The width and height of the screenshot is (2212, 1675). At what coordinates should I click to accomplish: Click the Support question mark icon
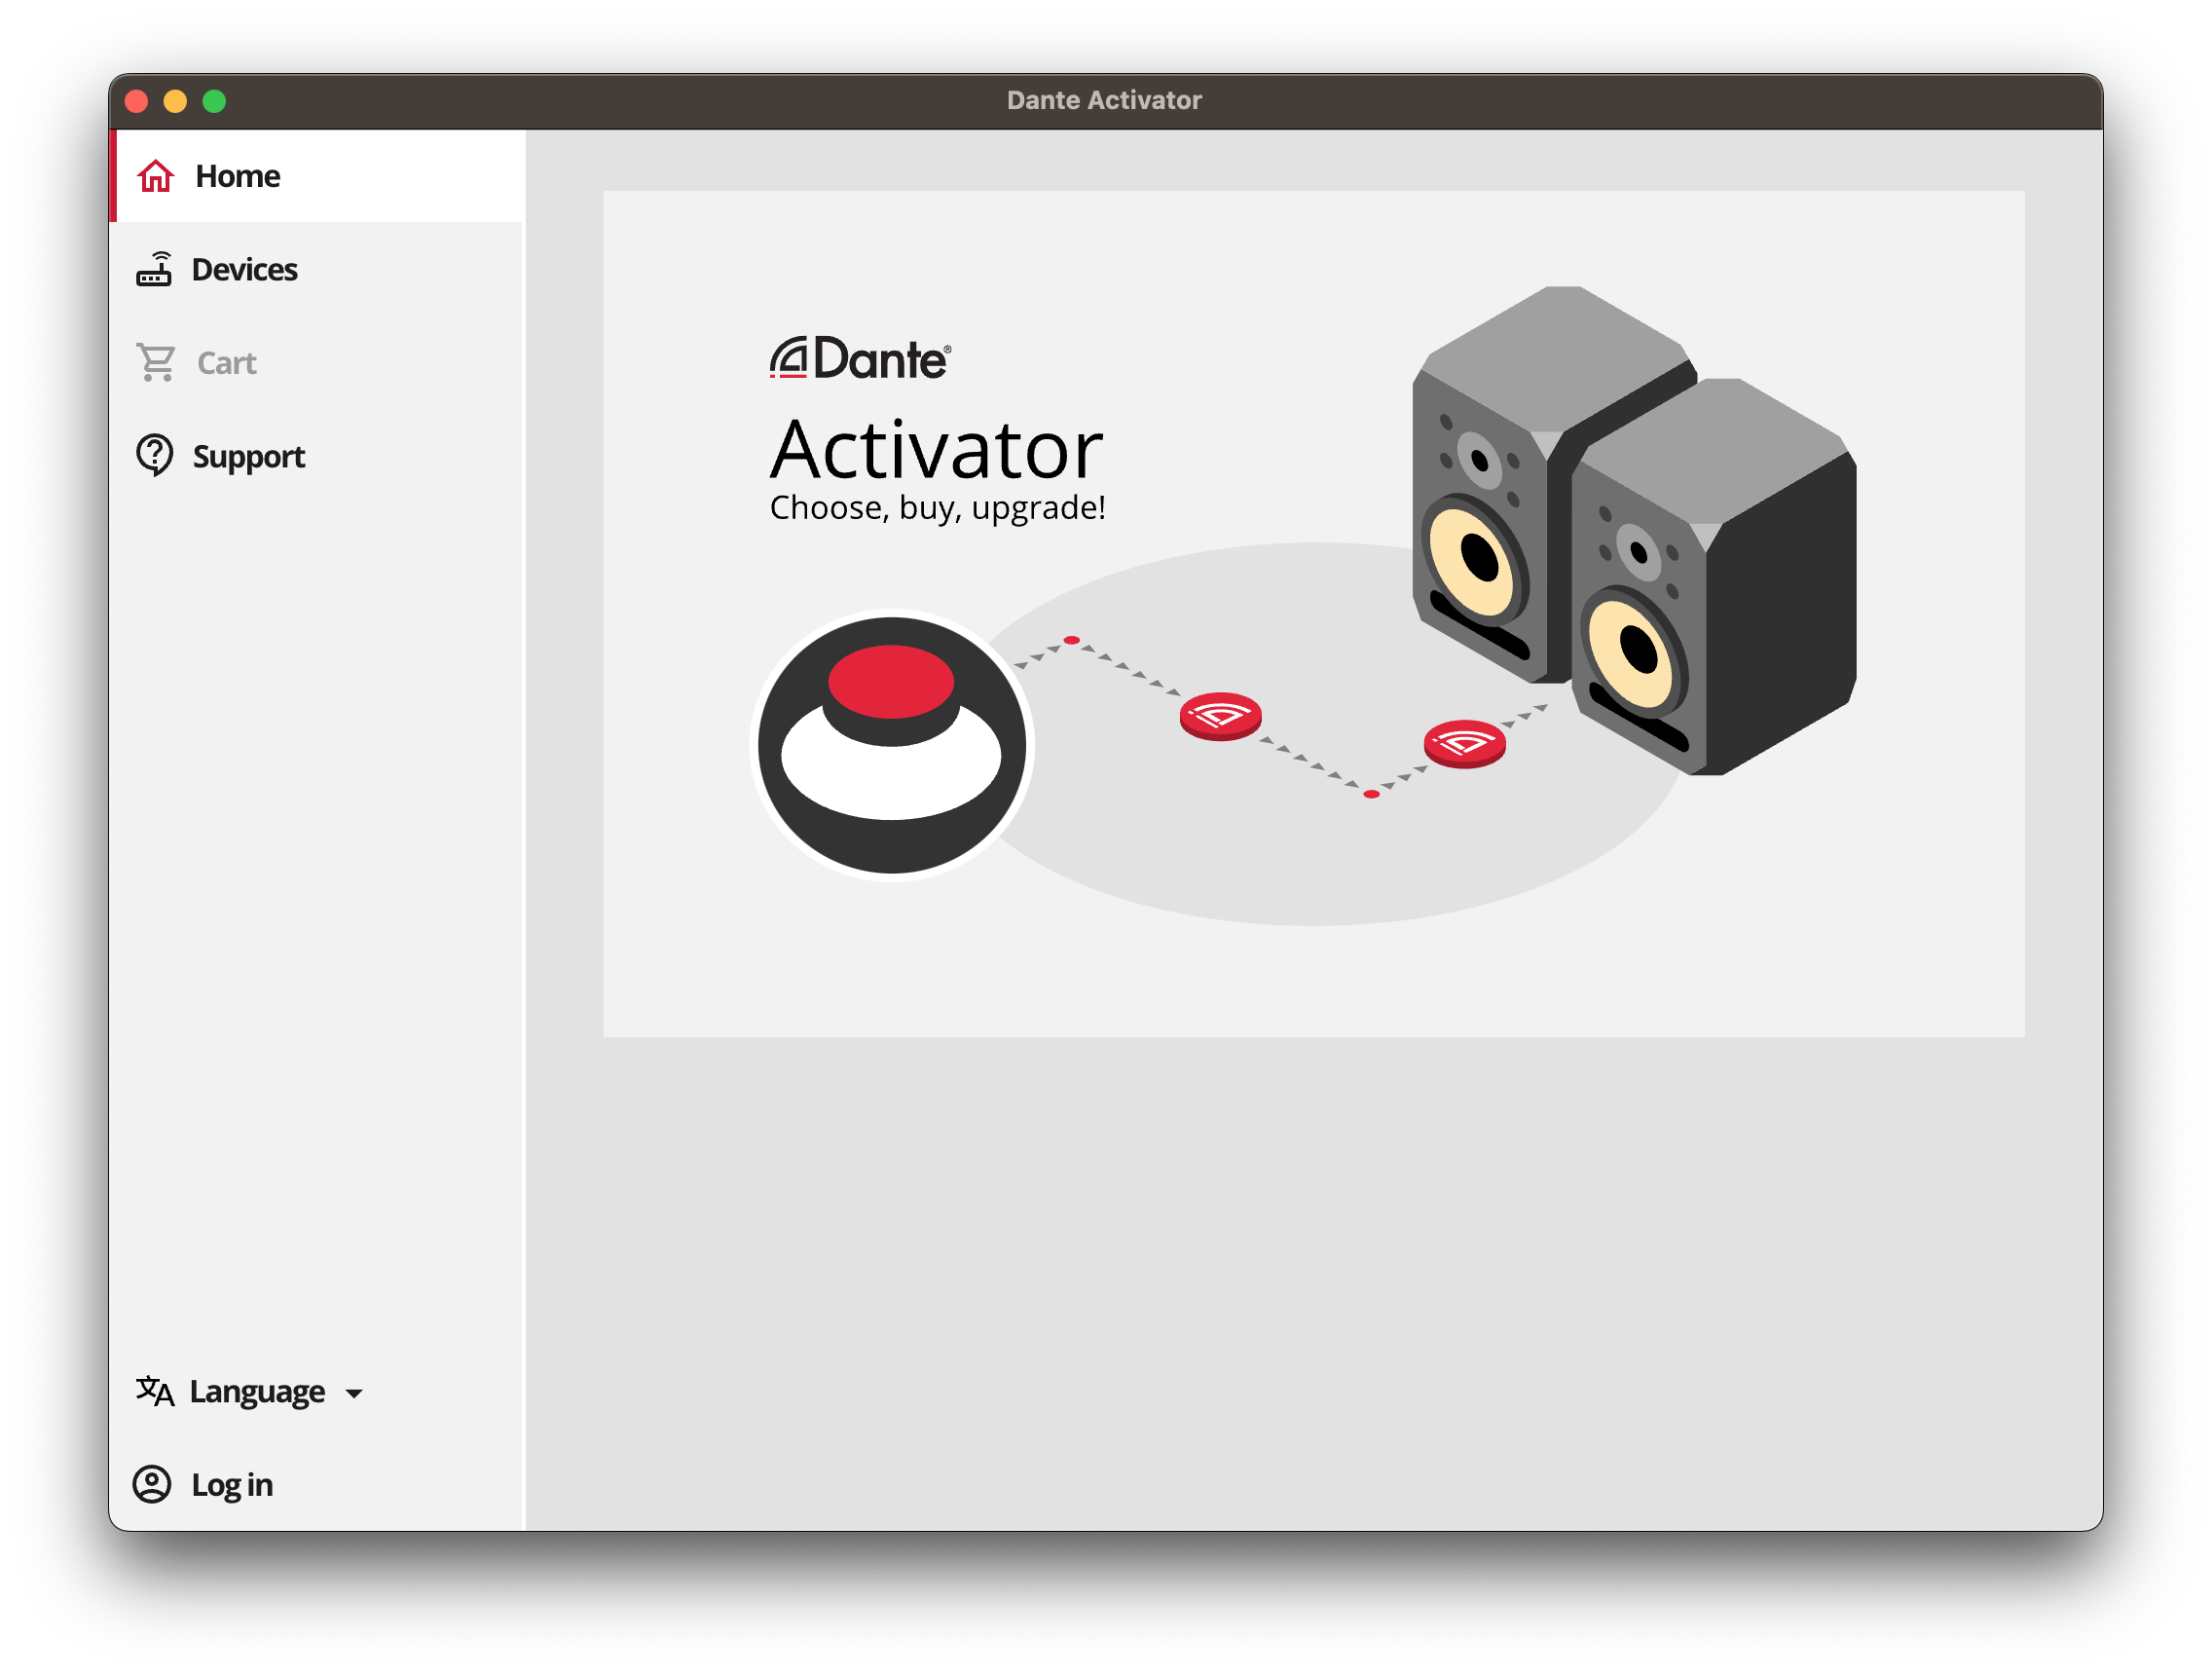pos(155,456)
